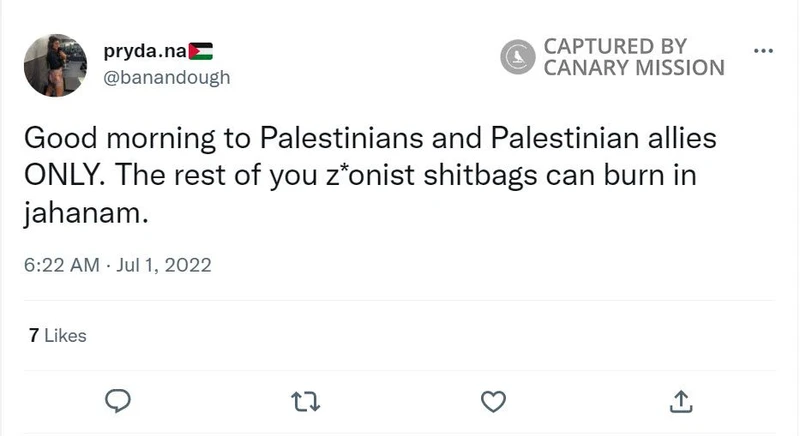The image size is (800, 436).
Task: Open the share tweet icon
Action: (x=680, y=401)
